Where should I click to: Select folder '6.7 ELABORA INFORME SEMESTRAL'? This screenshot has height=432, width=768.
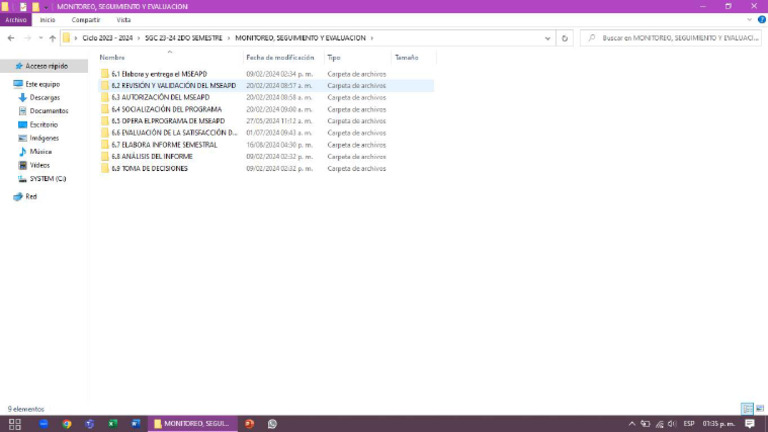coord(164,145)
